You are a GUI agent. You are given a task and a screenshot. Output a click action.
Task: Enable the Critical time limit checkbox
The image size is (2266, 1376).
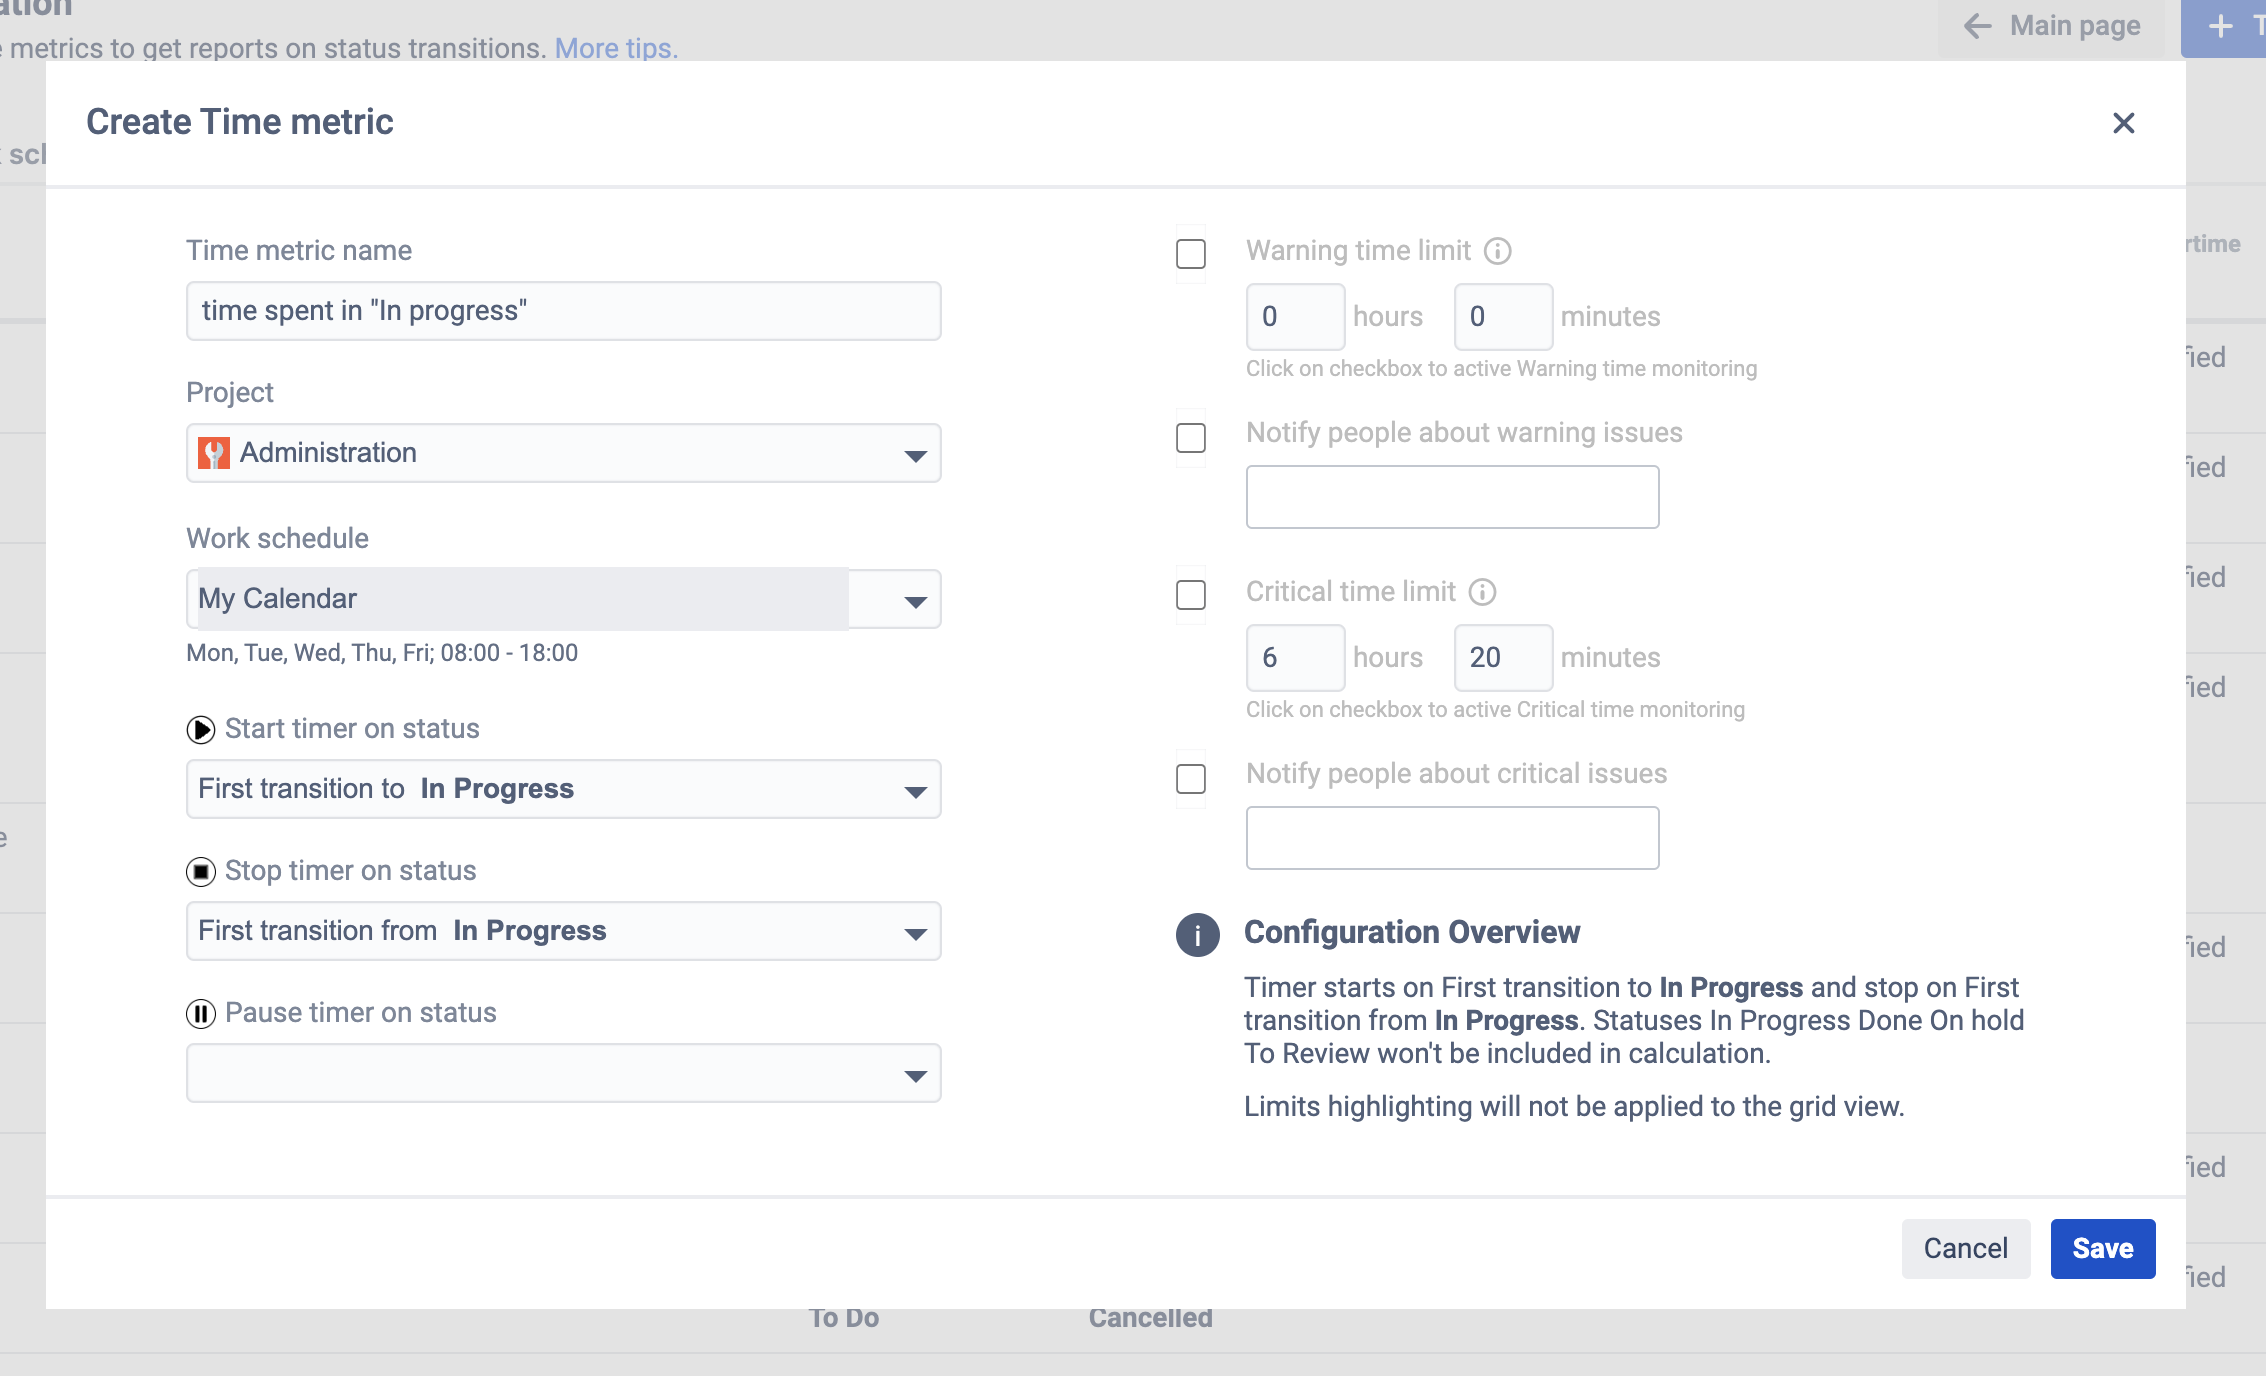point(1191,595)
